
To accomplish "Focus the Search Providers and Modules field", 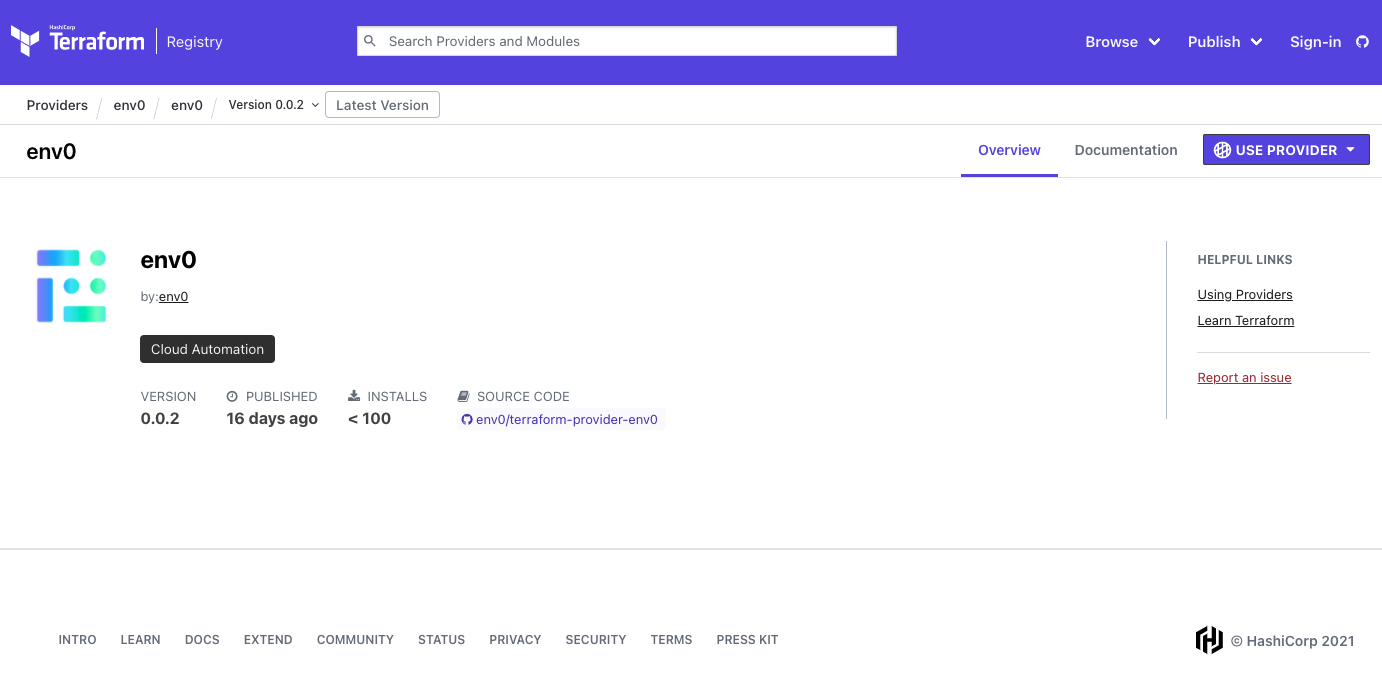I will pyautogui.click(x=627, y=41).
